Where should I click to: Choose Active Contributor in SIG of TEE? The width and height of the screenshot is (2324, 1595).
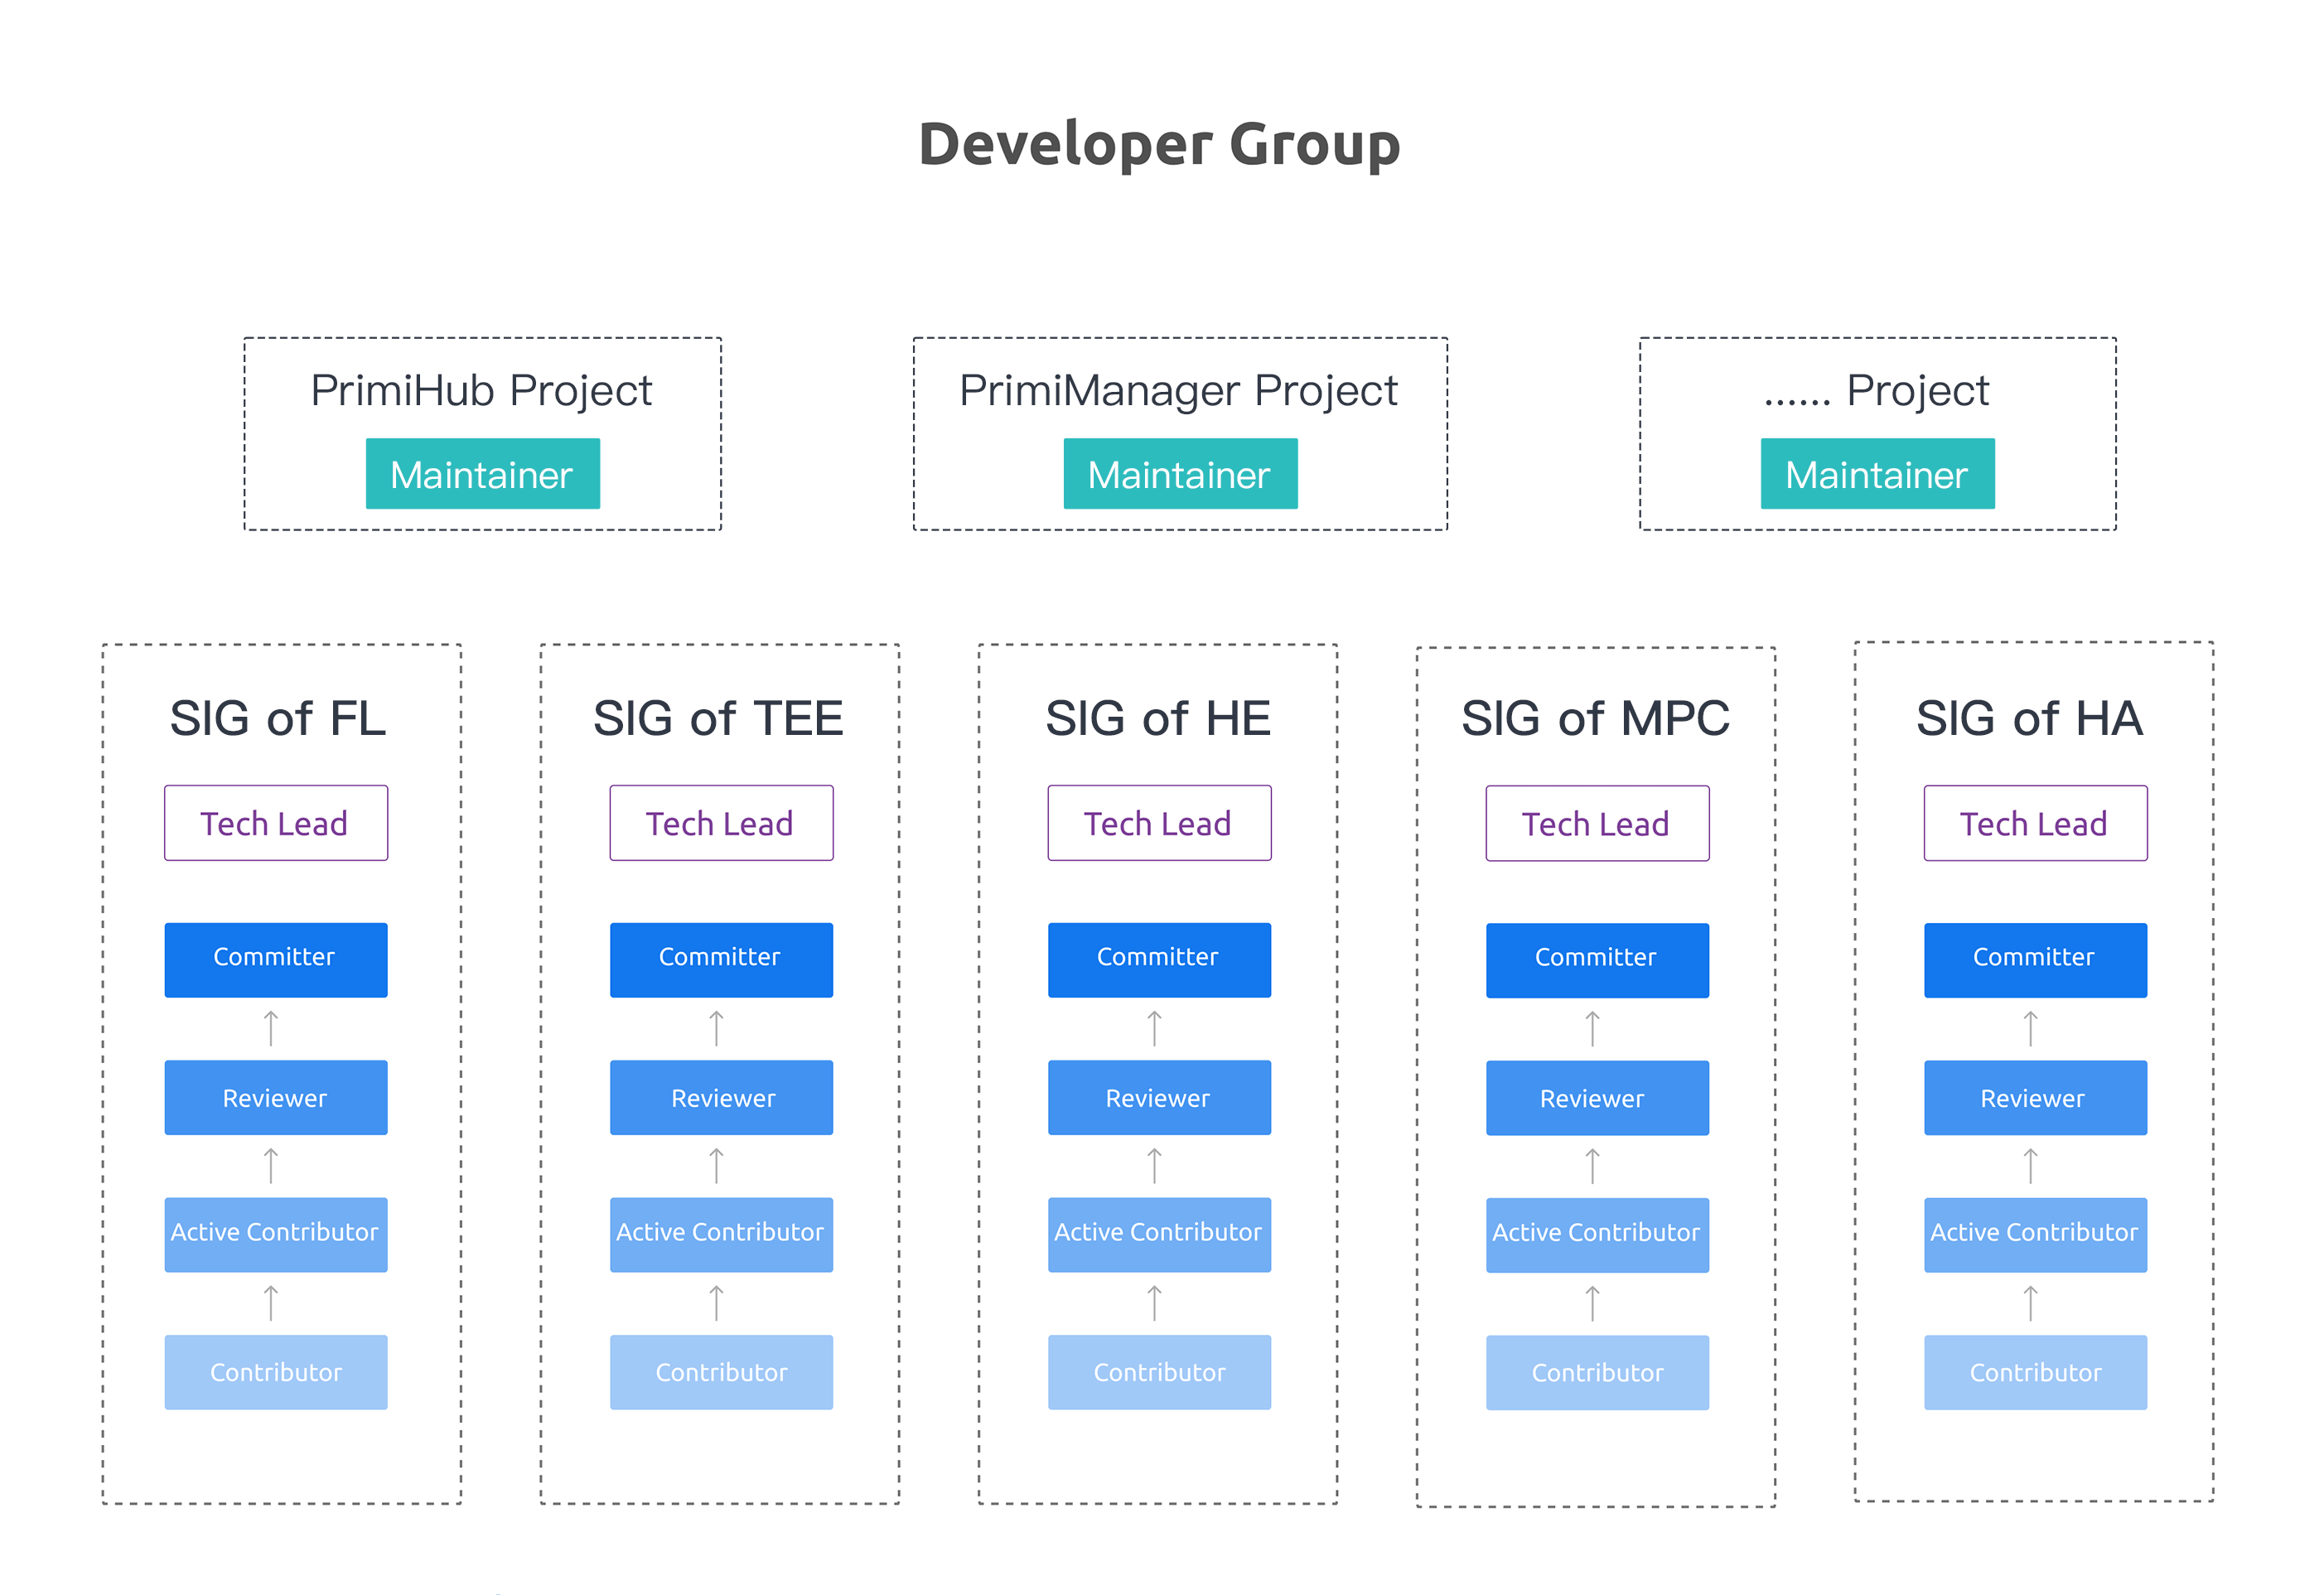pos(721,1235)
